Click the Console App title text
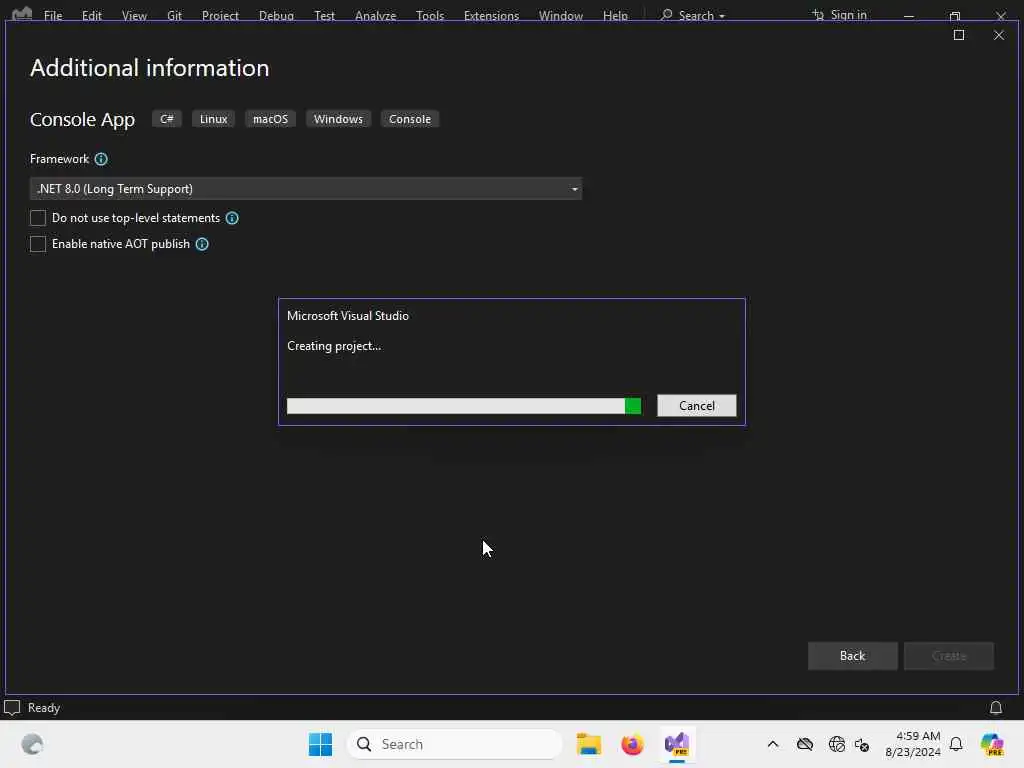This screenshot has height=768, width=1024. (x=82, y=120)
